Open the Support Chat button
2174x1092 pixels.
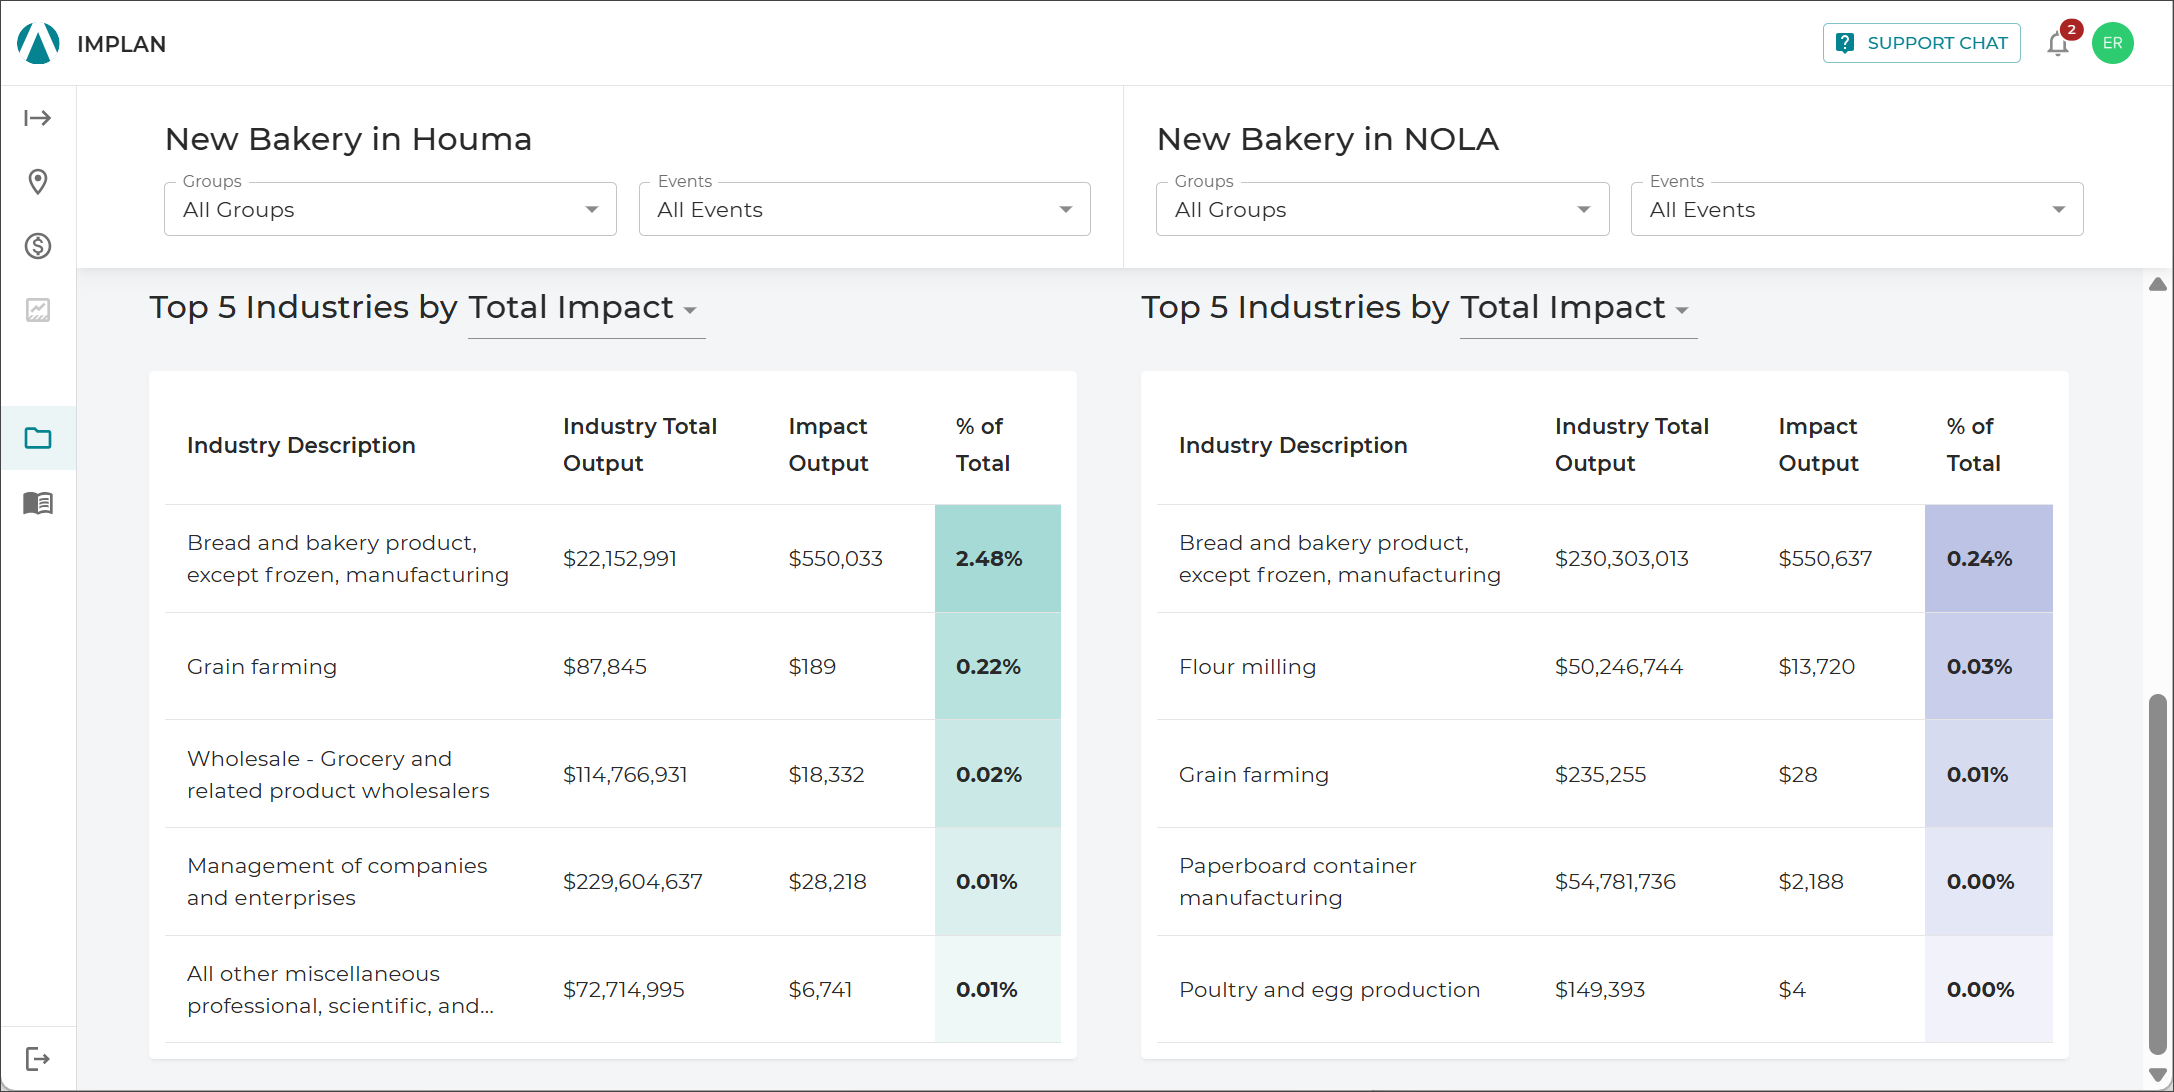coord(1922,43)
